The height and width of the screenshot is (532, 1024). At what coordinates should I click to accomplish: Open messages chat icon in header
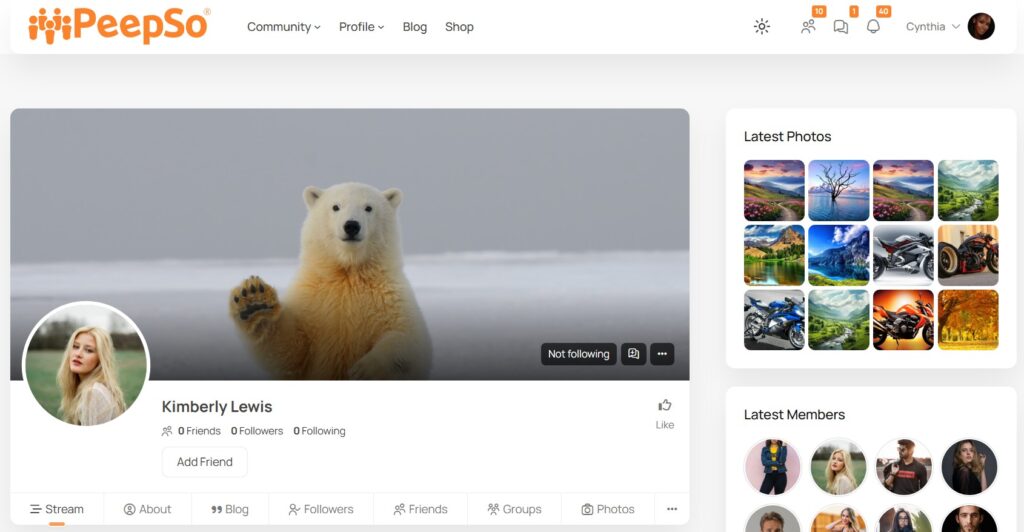[841, 27]
